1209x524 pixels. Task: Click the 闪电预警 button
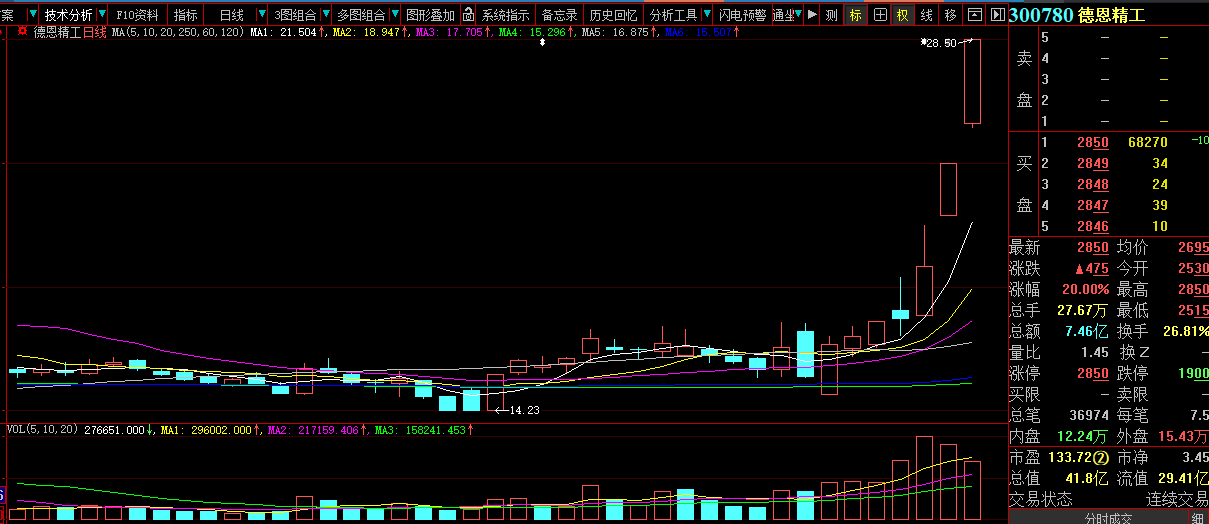tap(743, 15)
